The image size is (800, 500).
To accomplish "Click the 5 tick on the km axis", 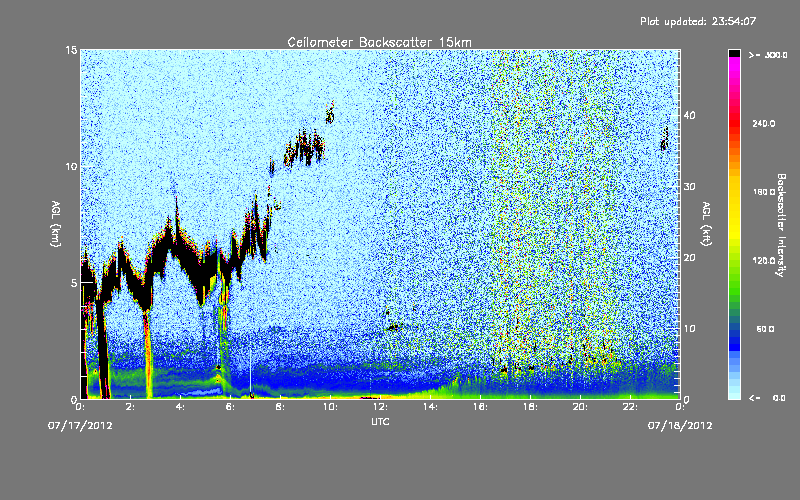I will click(74, 283).
